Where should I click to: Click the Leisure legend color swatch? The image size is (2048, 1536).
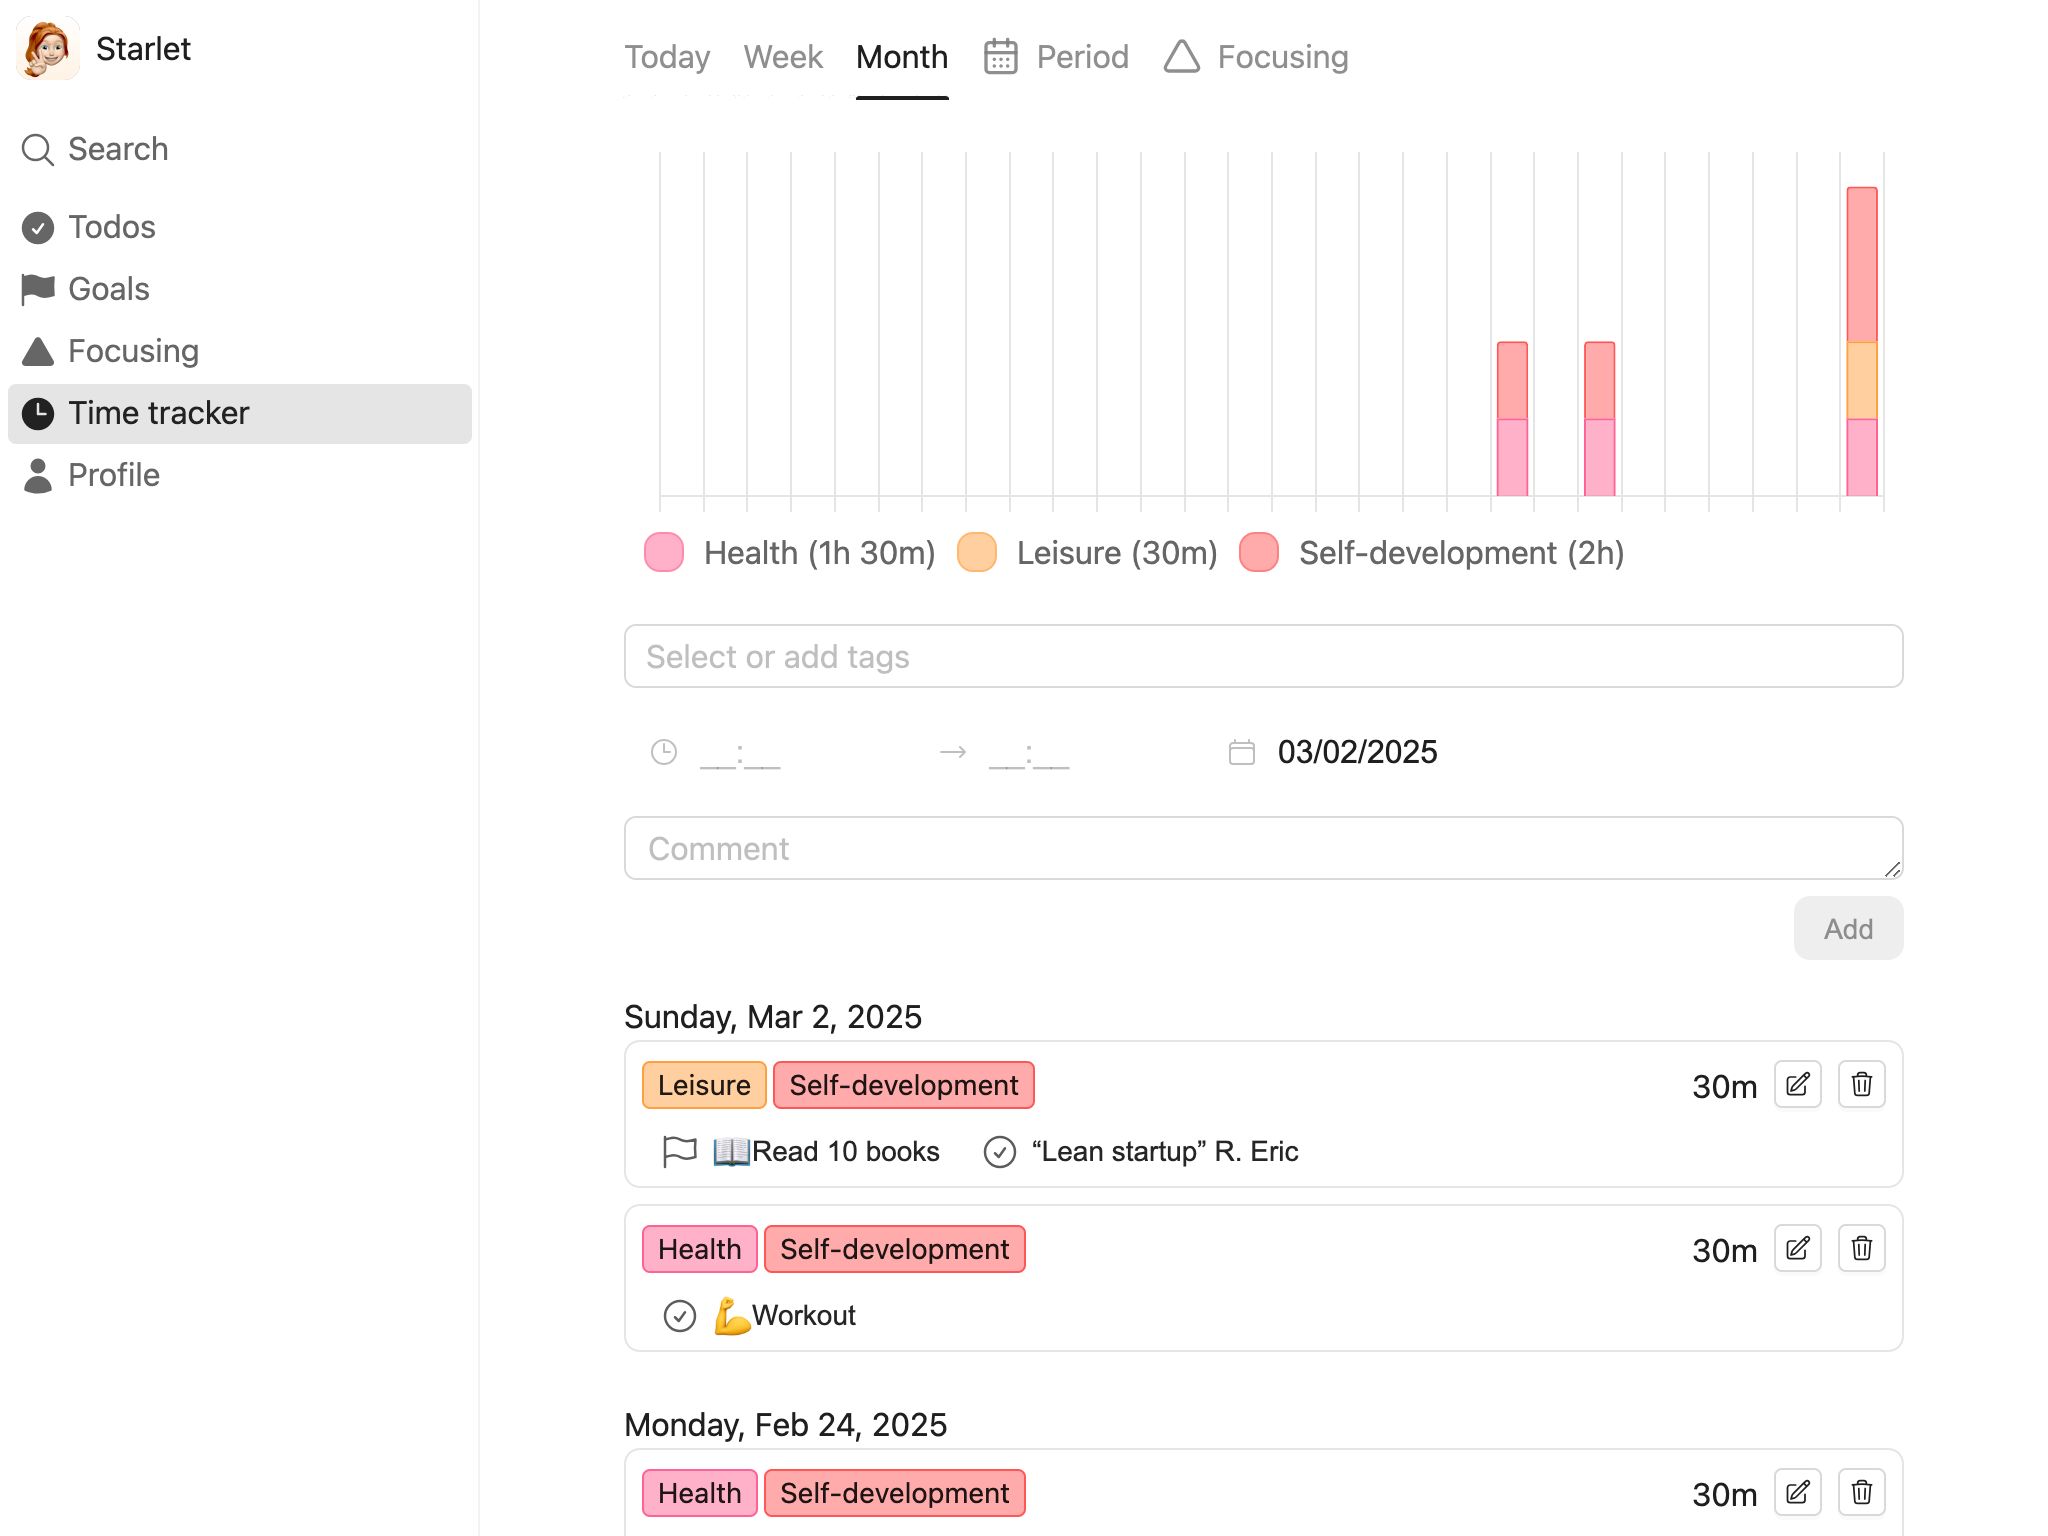pos(977,553)
